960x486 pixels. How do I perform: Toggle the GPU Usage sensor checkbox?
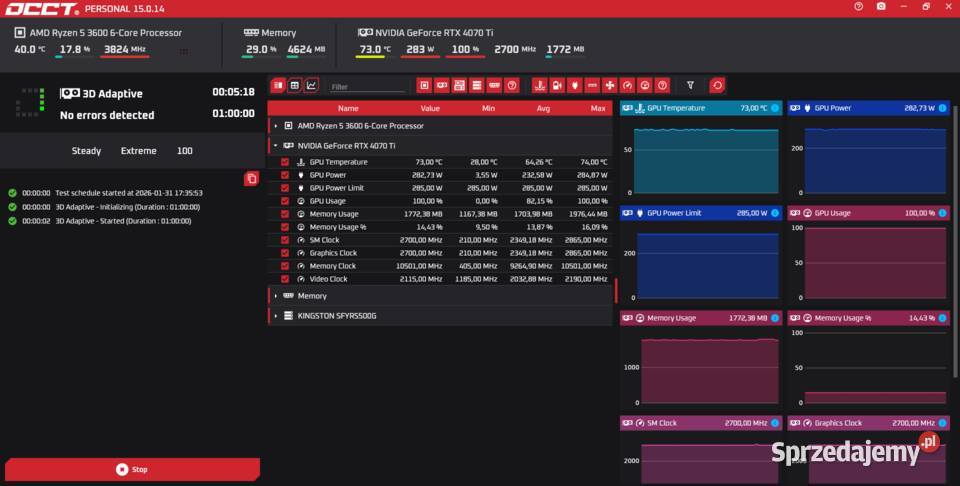[285, 201]
